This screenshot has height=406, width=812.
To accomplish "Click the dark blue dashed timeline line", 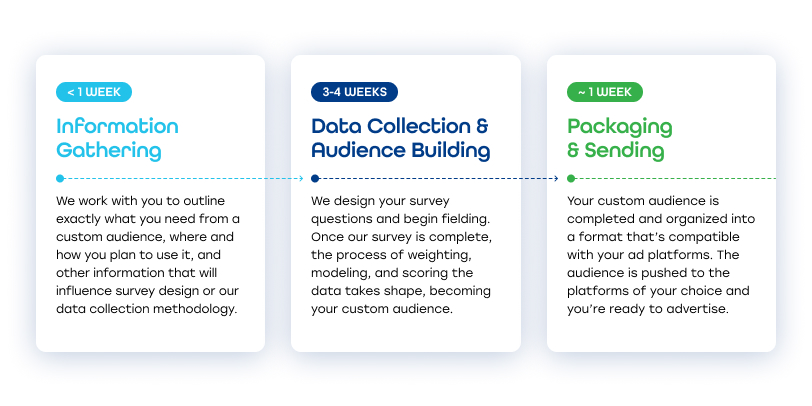I will click(437, 179).
